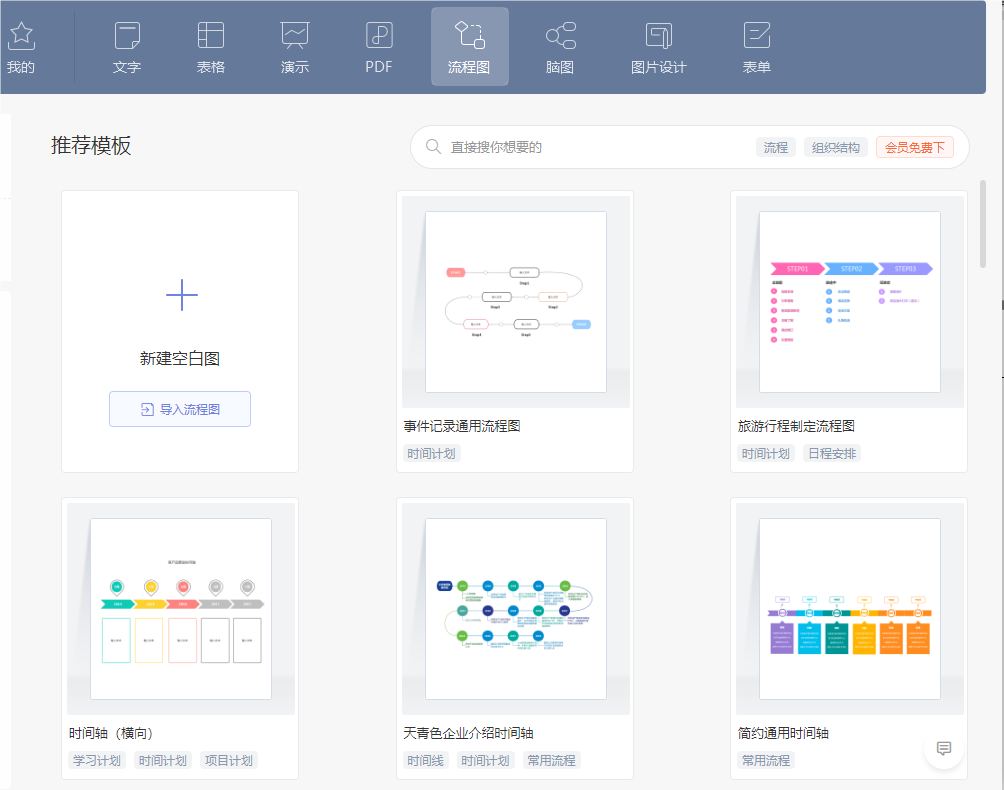Switch to the 流程图 tab
The width and height of the screenshot is (1004, 790).
[469, 46]
